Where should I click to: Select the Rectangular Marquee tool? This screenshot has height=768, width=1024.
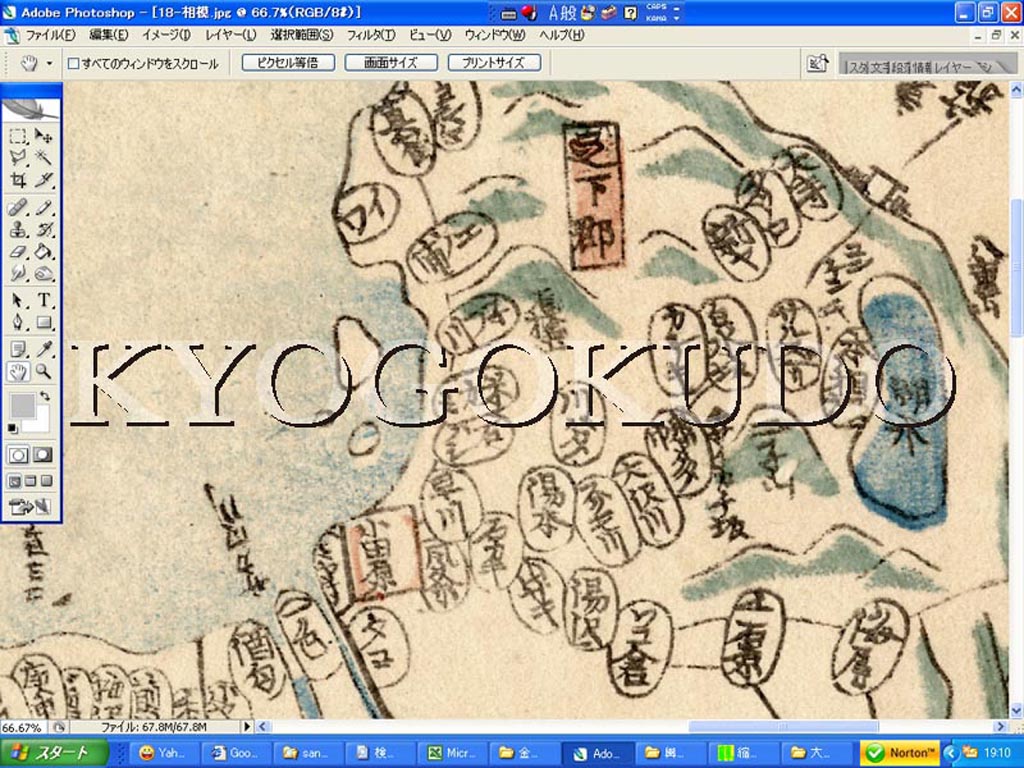click(x=18, y=136)
